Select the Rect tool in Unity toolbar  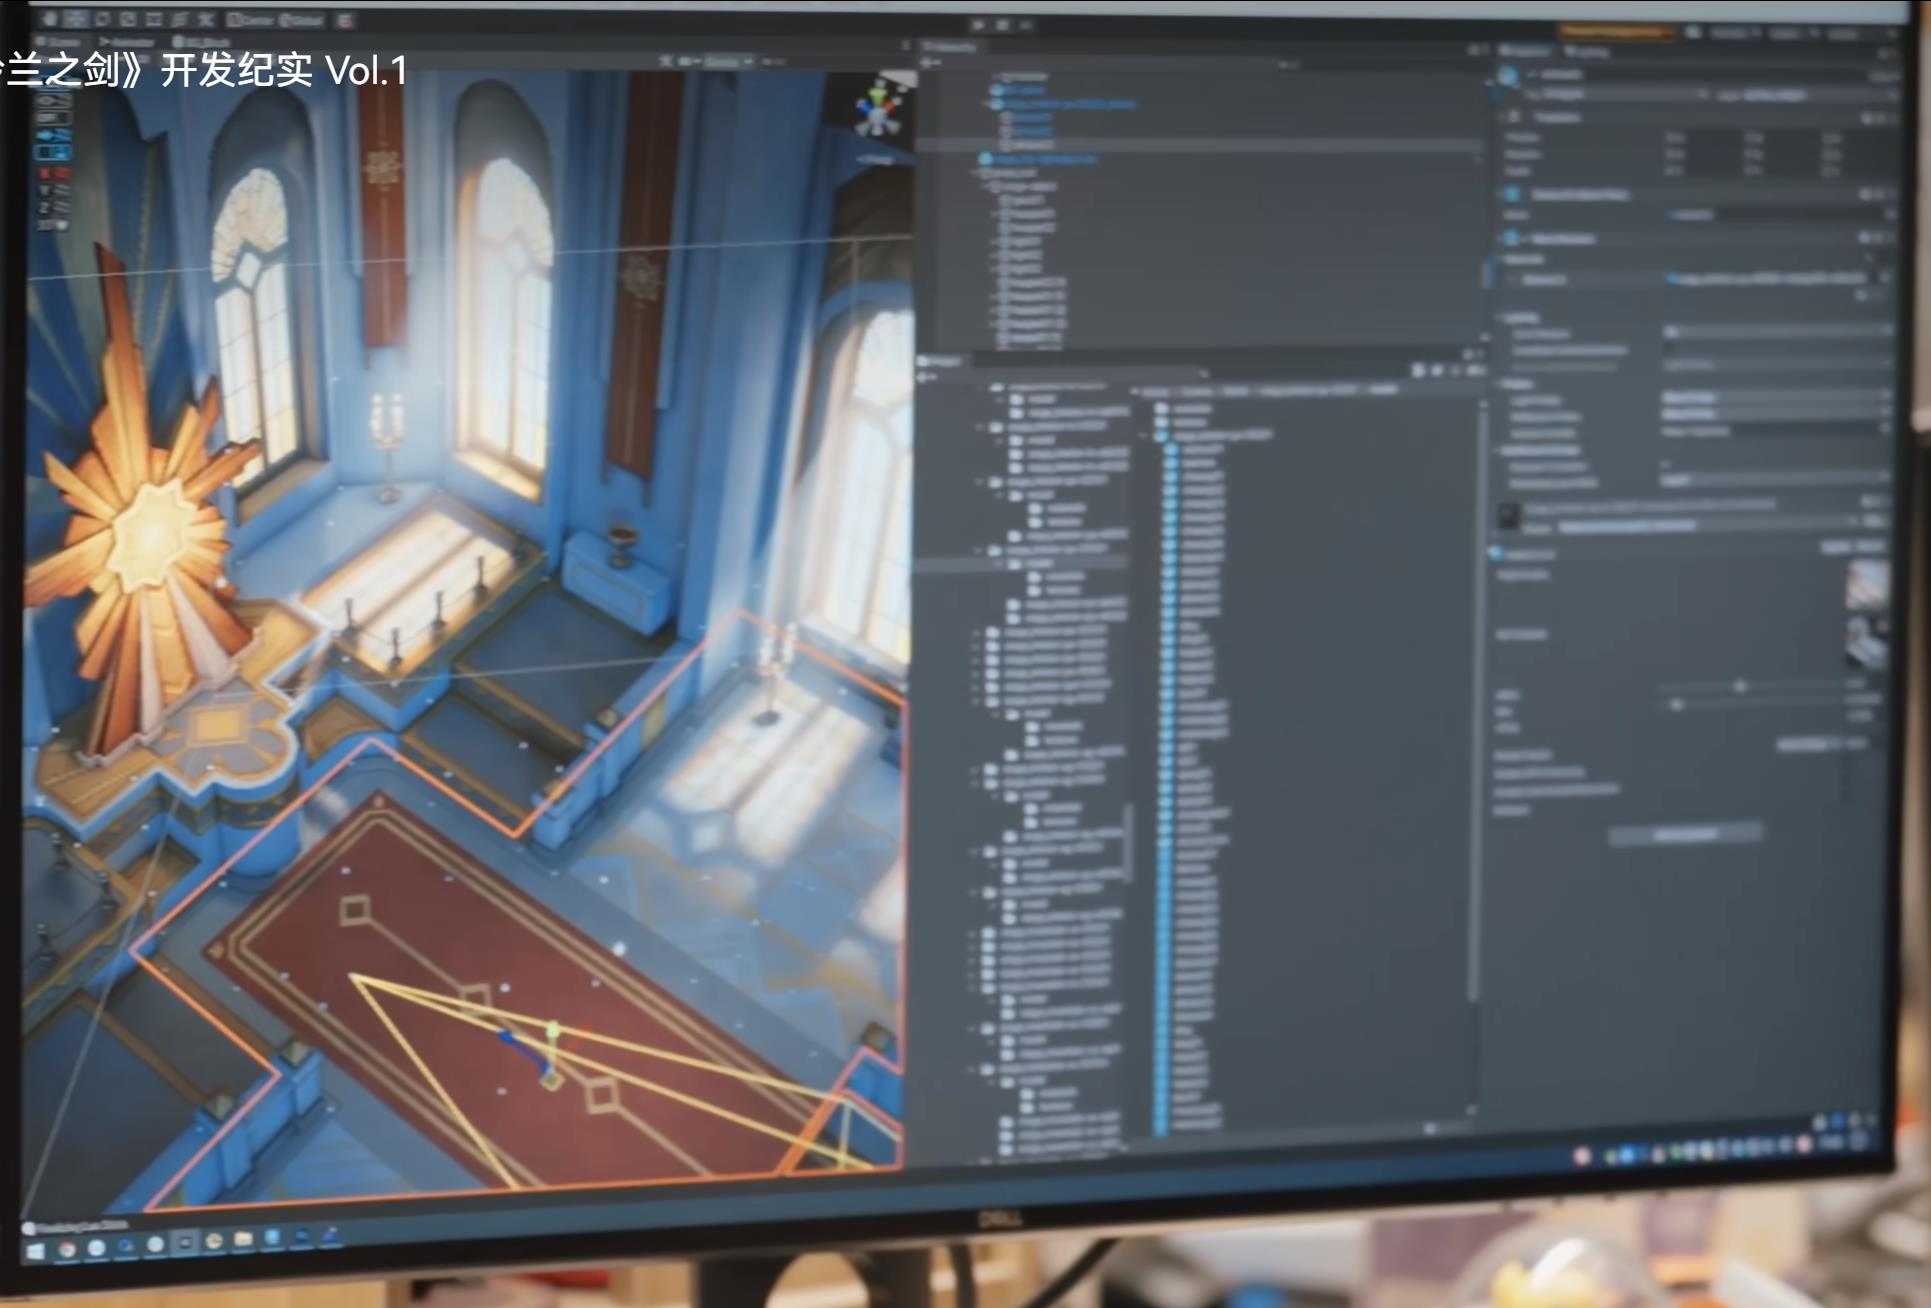pos(153,18)
